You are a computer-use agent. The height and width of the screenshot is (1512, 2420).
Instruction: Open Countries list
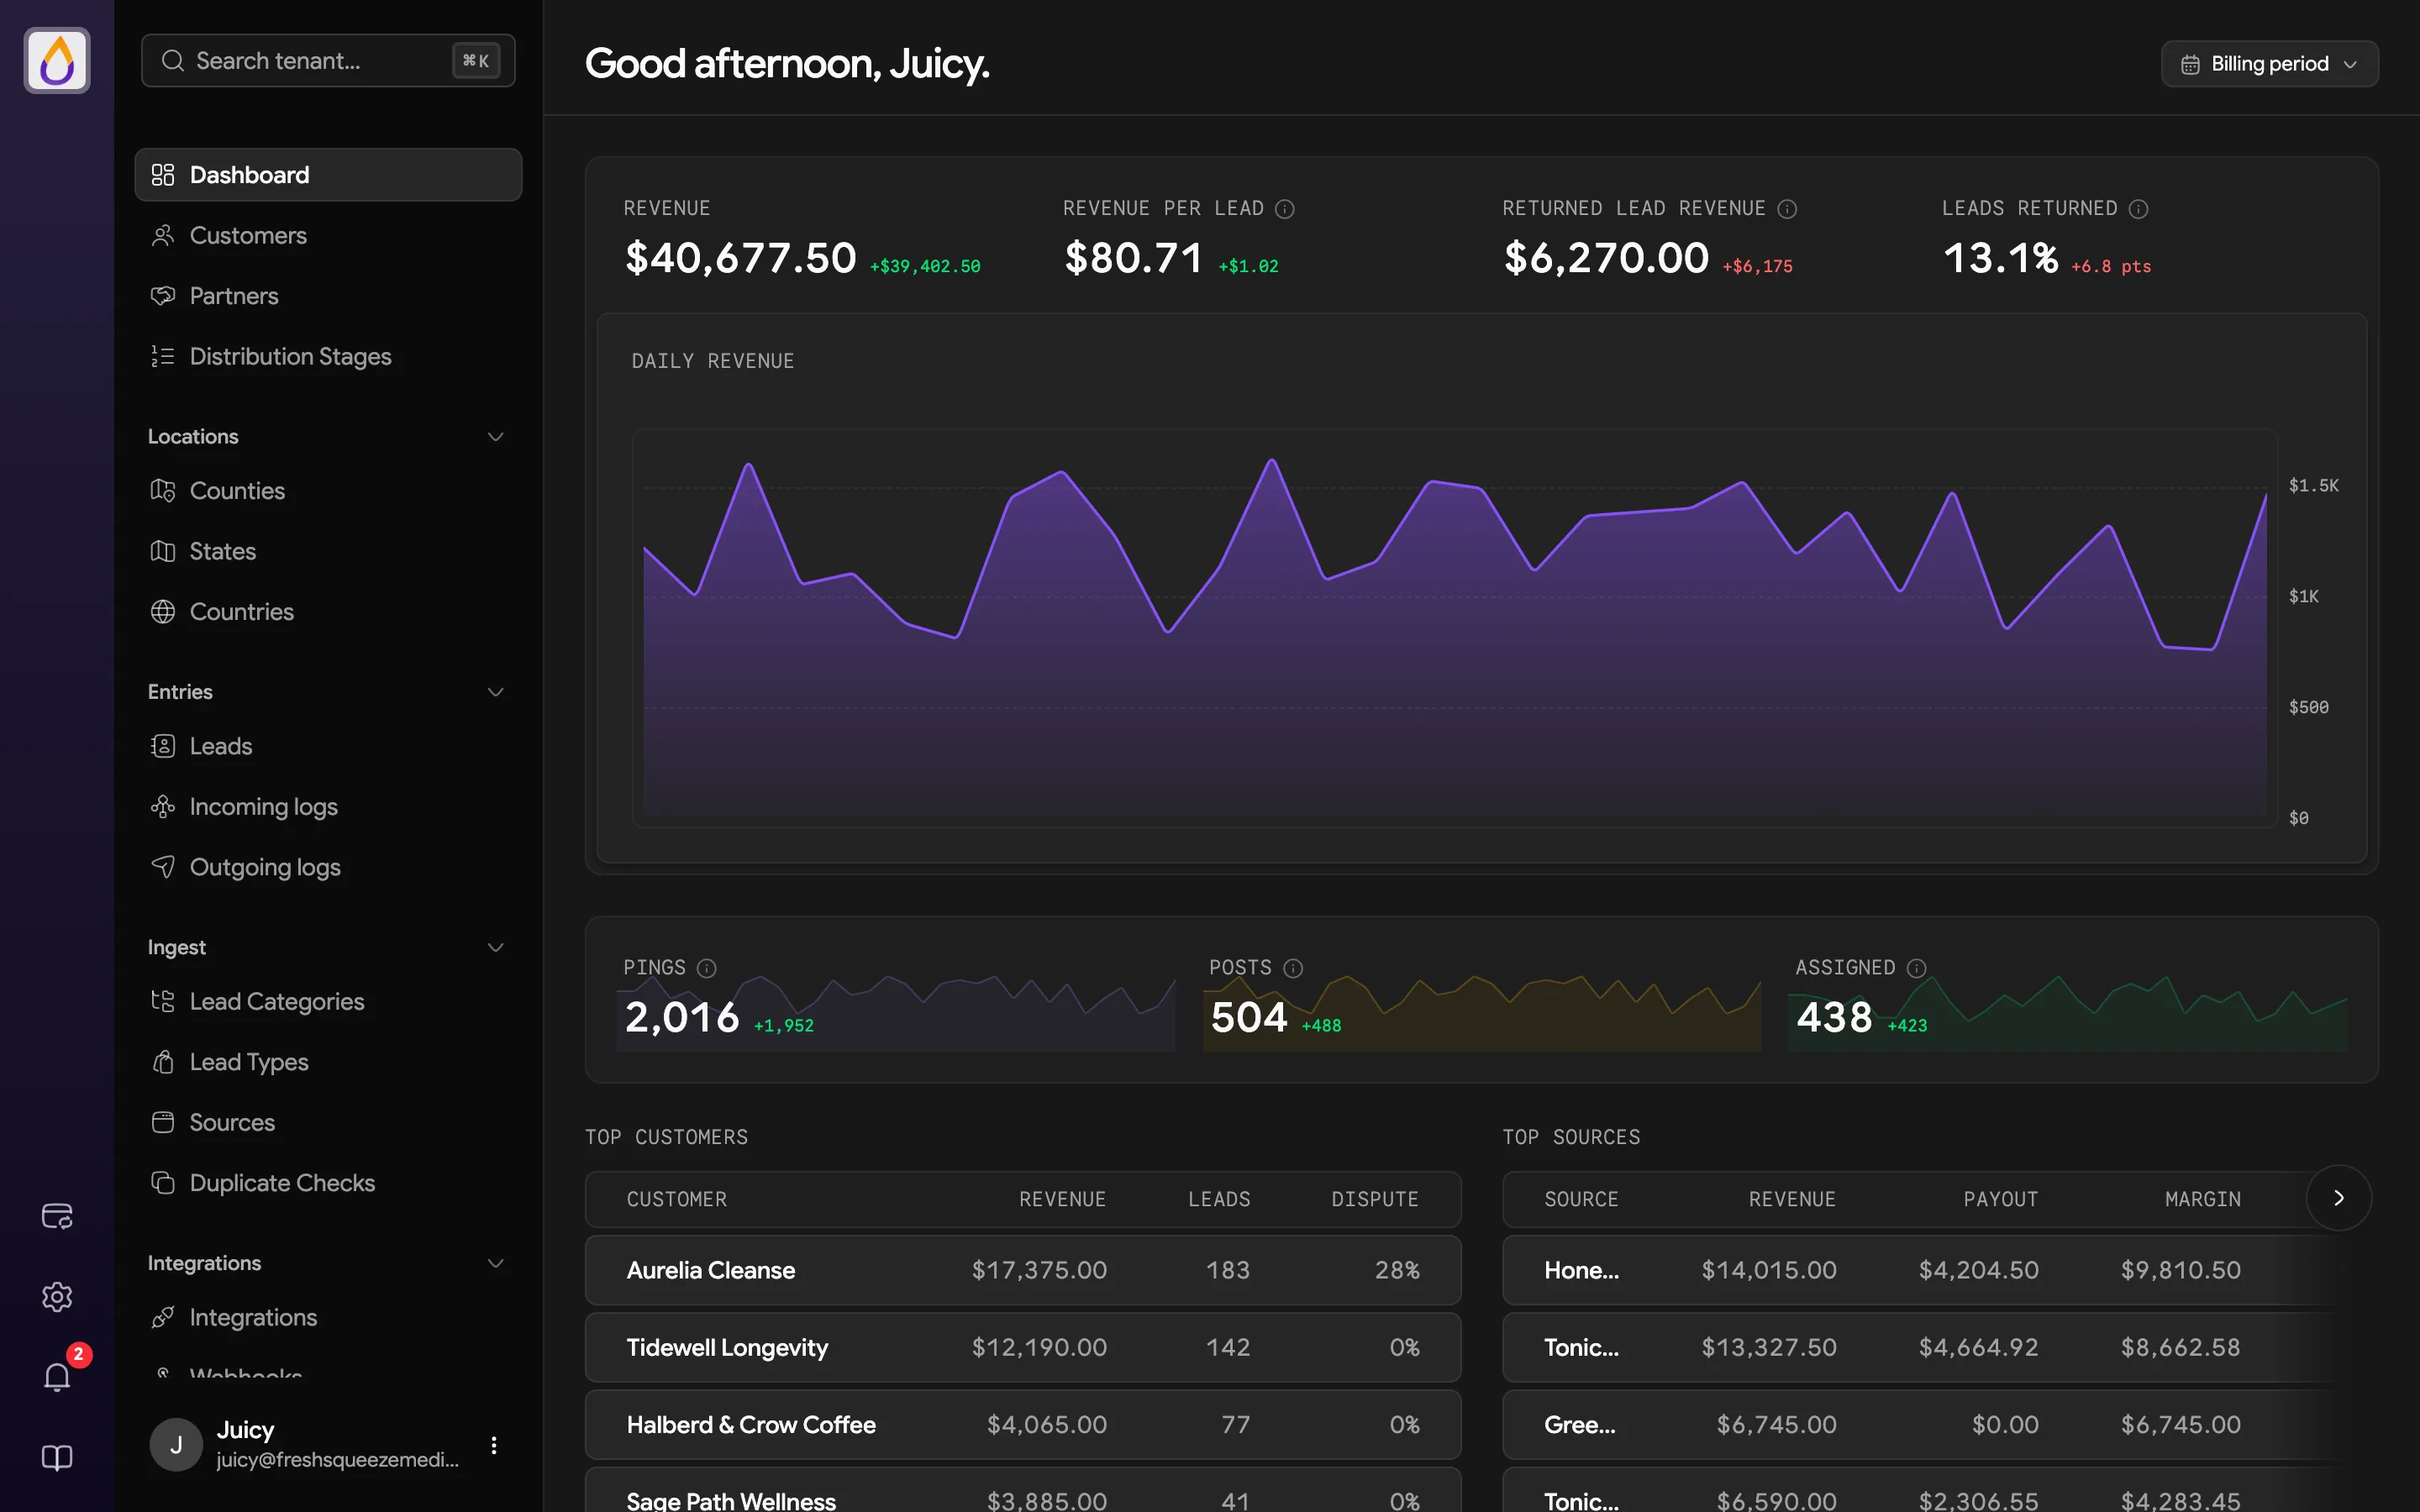328,612
